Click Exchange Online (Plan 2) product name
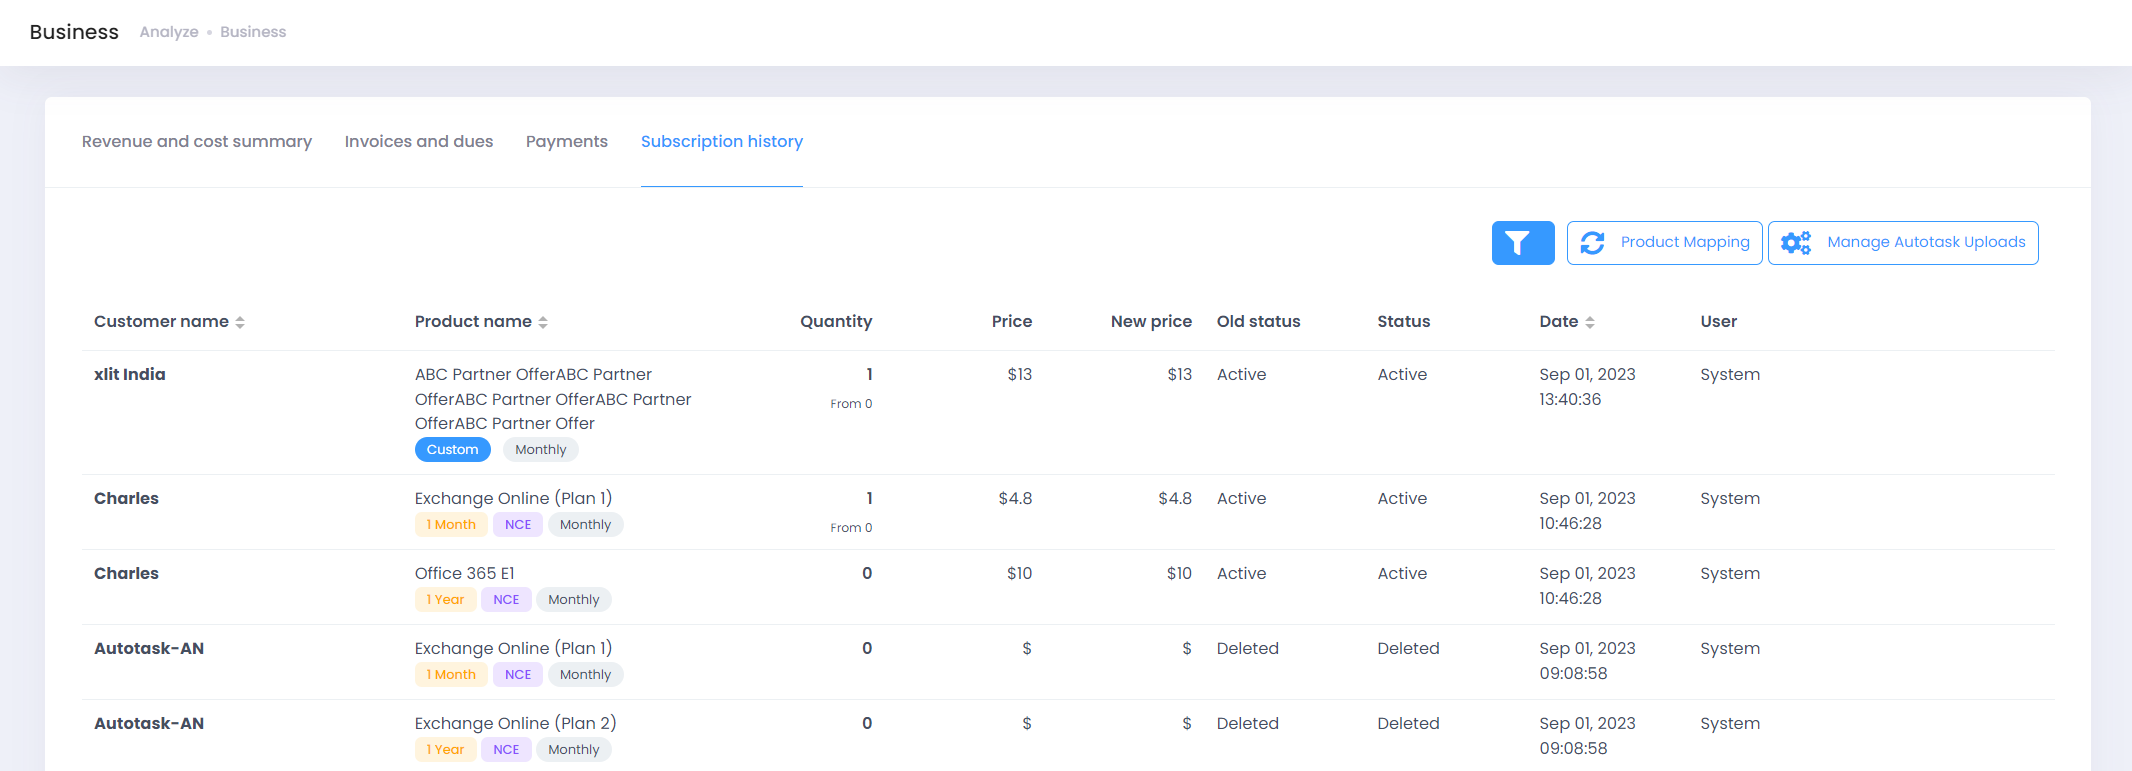This screenshot has width=2132, height=771. tap(515, 723)
